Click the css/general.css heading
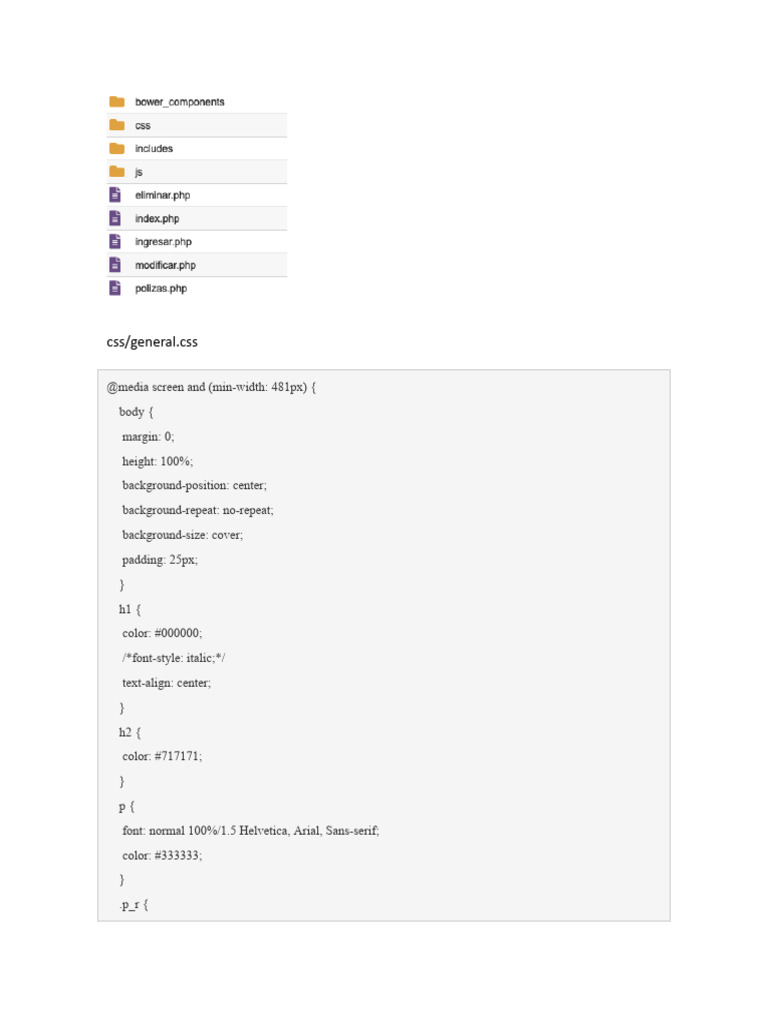The width and height of the screenshot is (768, 1024). tap(152, 342)
